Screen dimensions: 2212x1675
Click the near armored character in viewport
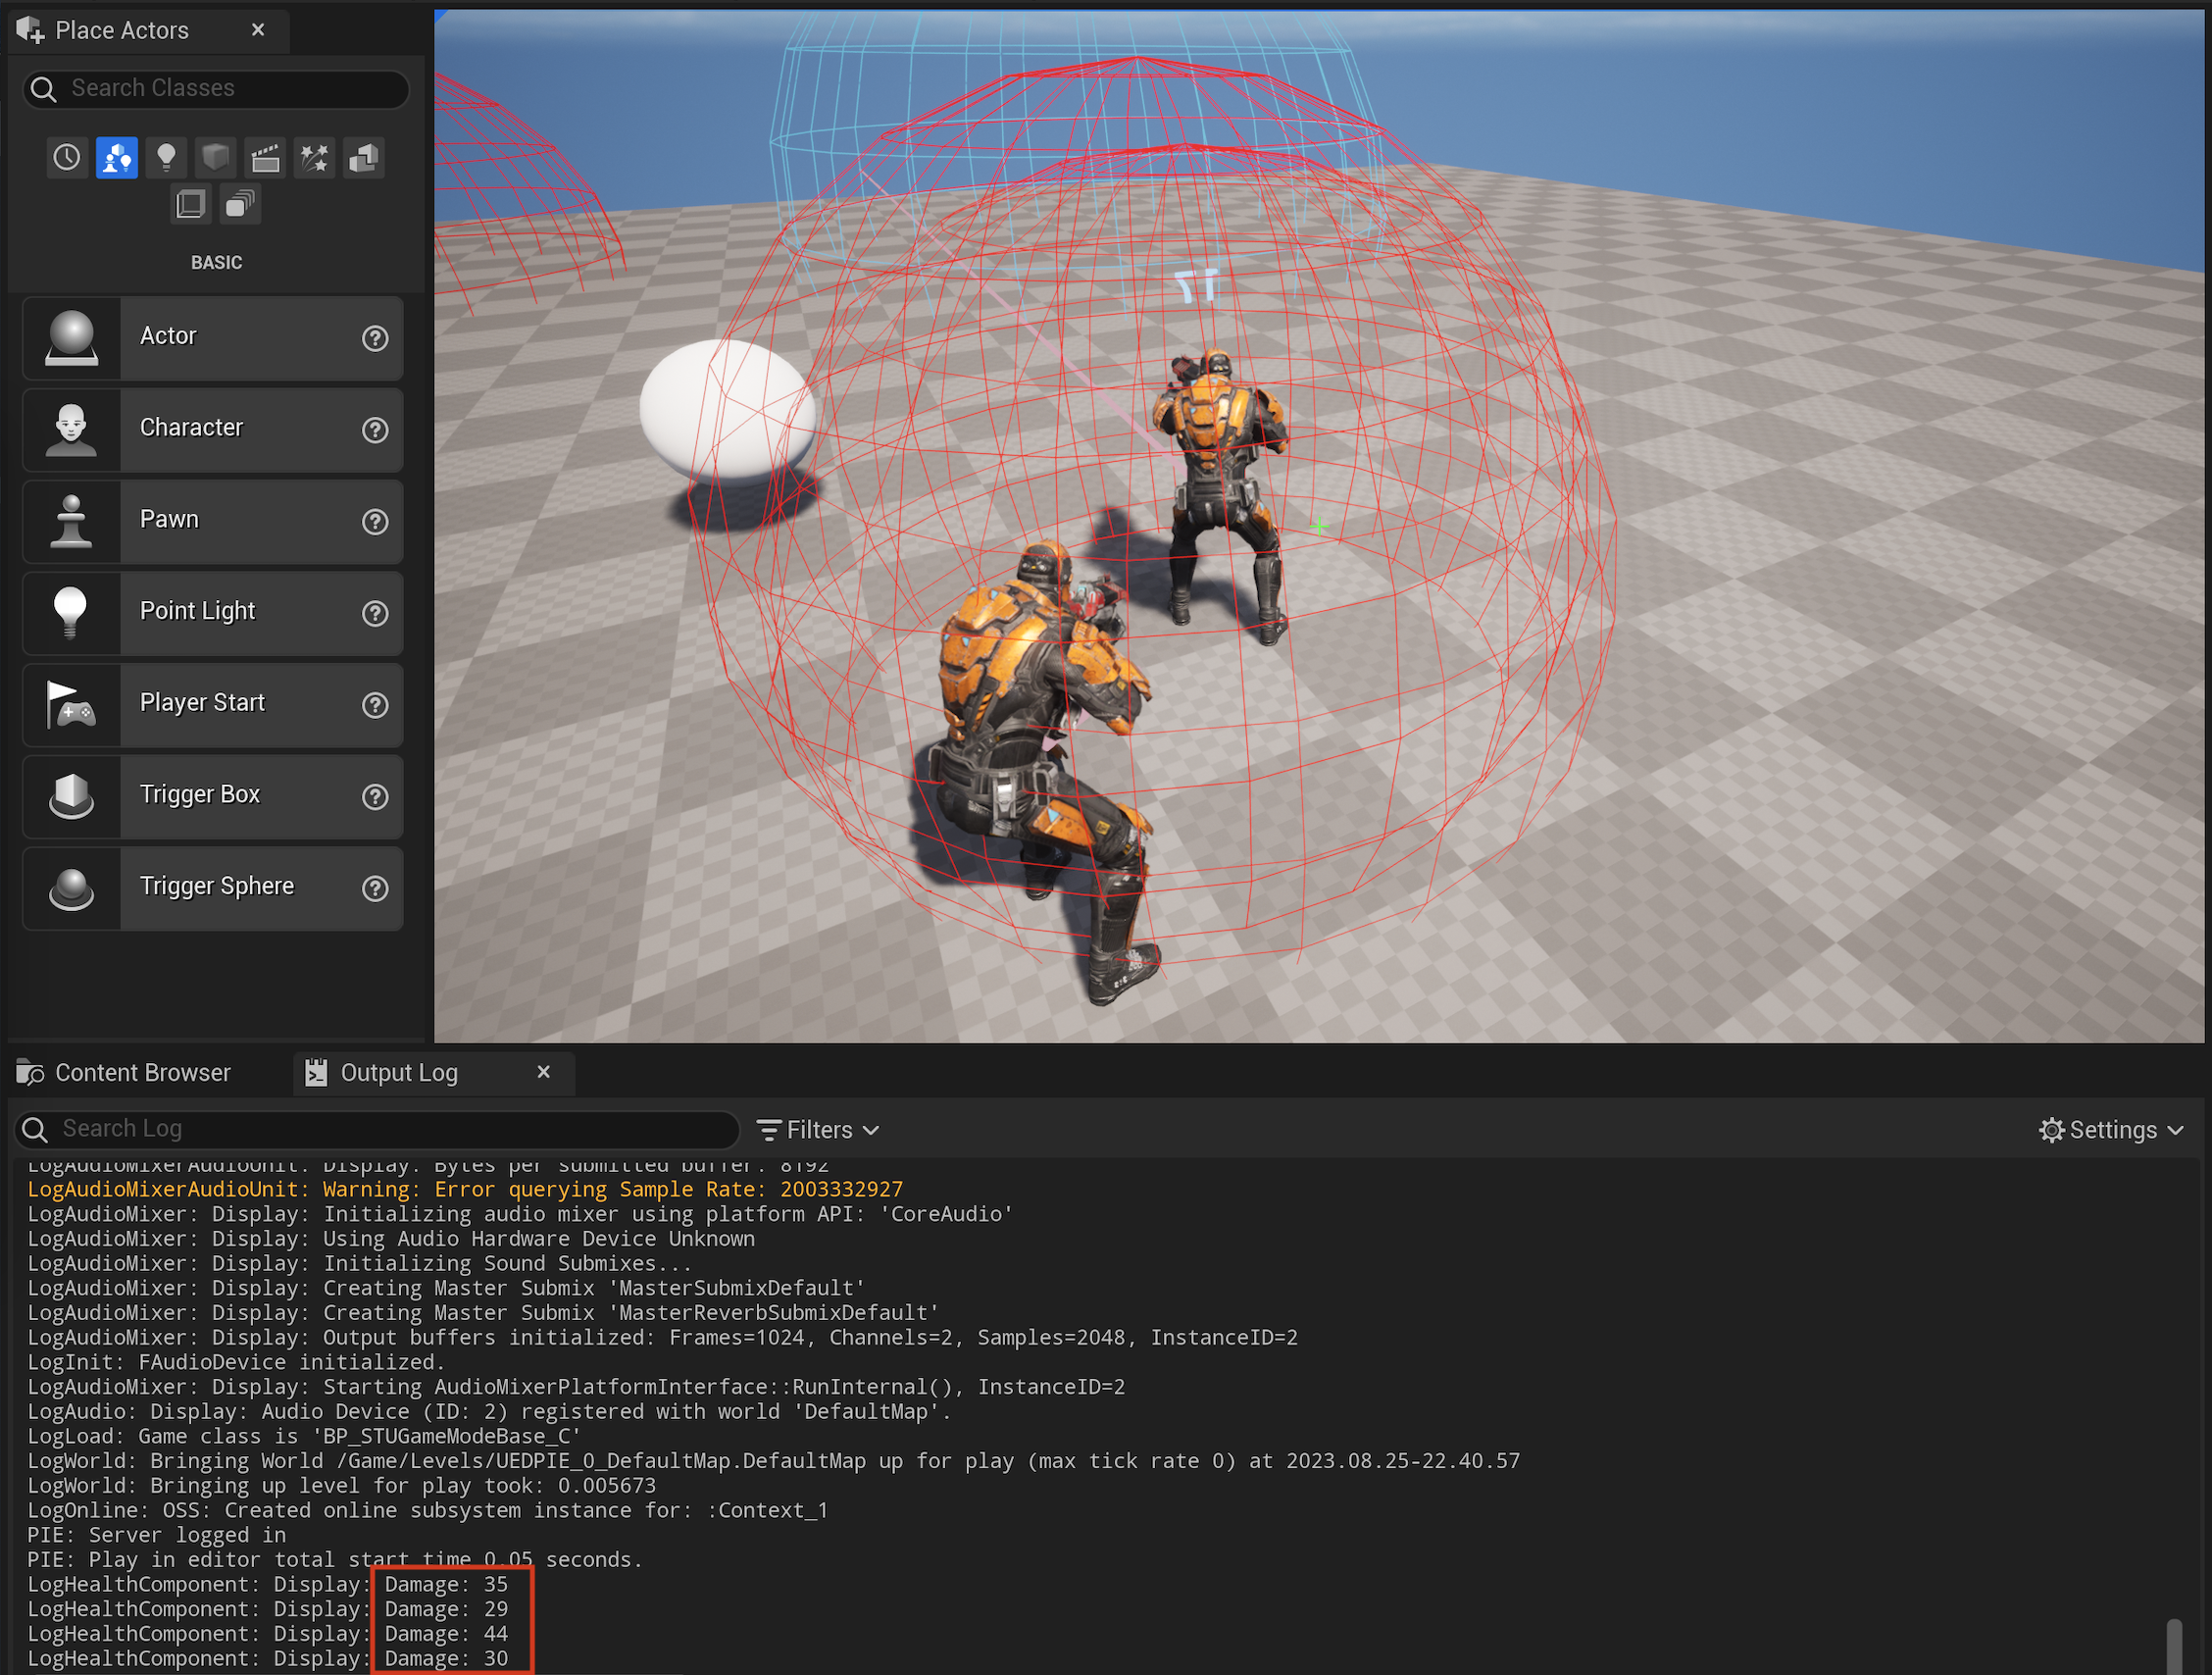pyautogui.click(x=1043, y=770)
